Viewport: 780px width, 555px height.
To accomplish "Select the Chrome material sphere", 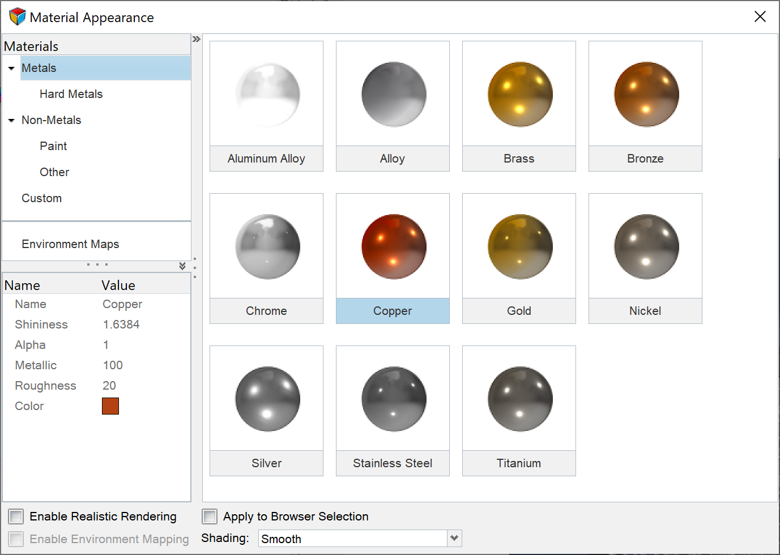I will click(x=266, y=246).
